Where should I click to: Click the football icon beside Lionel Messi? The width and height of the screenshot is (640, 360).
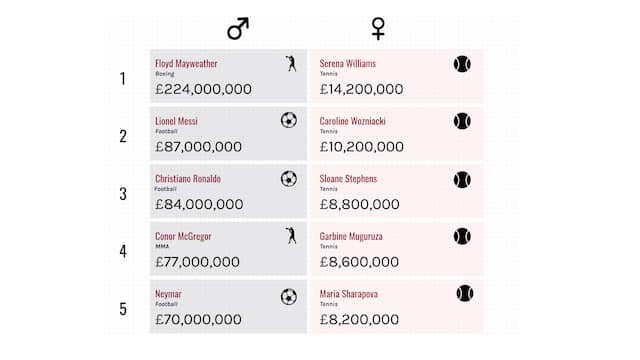point(289,120)
